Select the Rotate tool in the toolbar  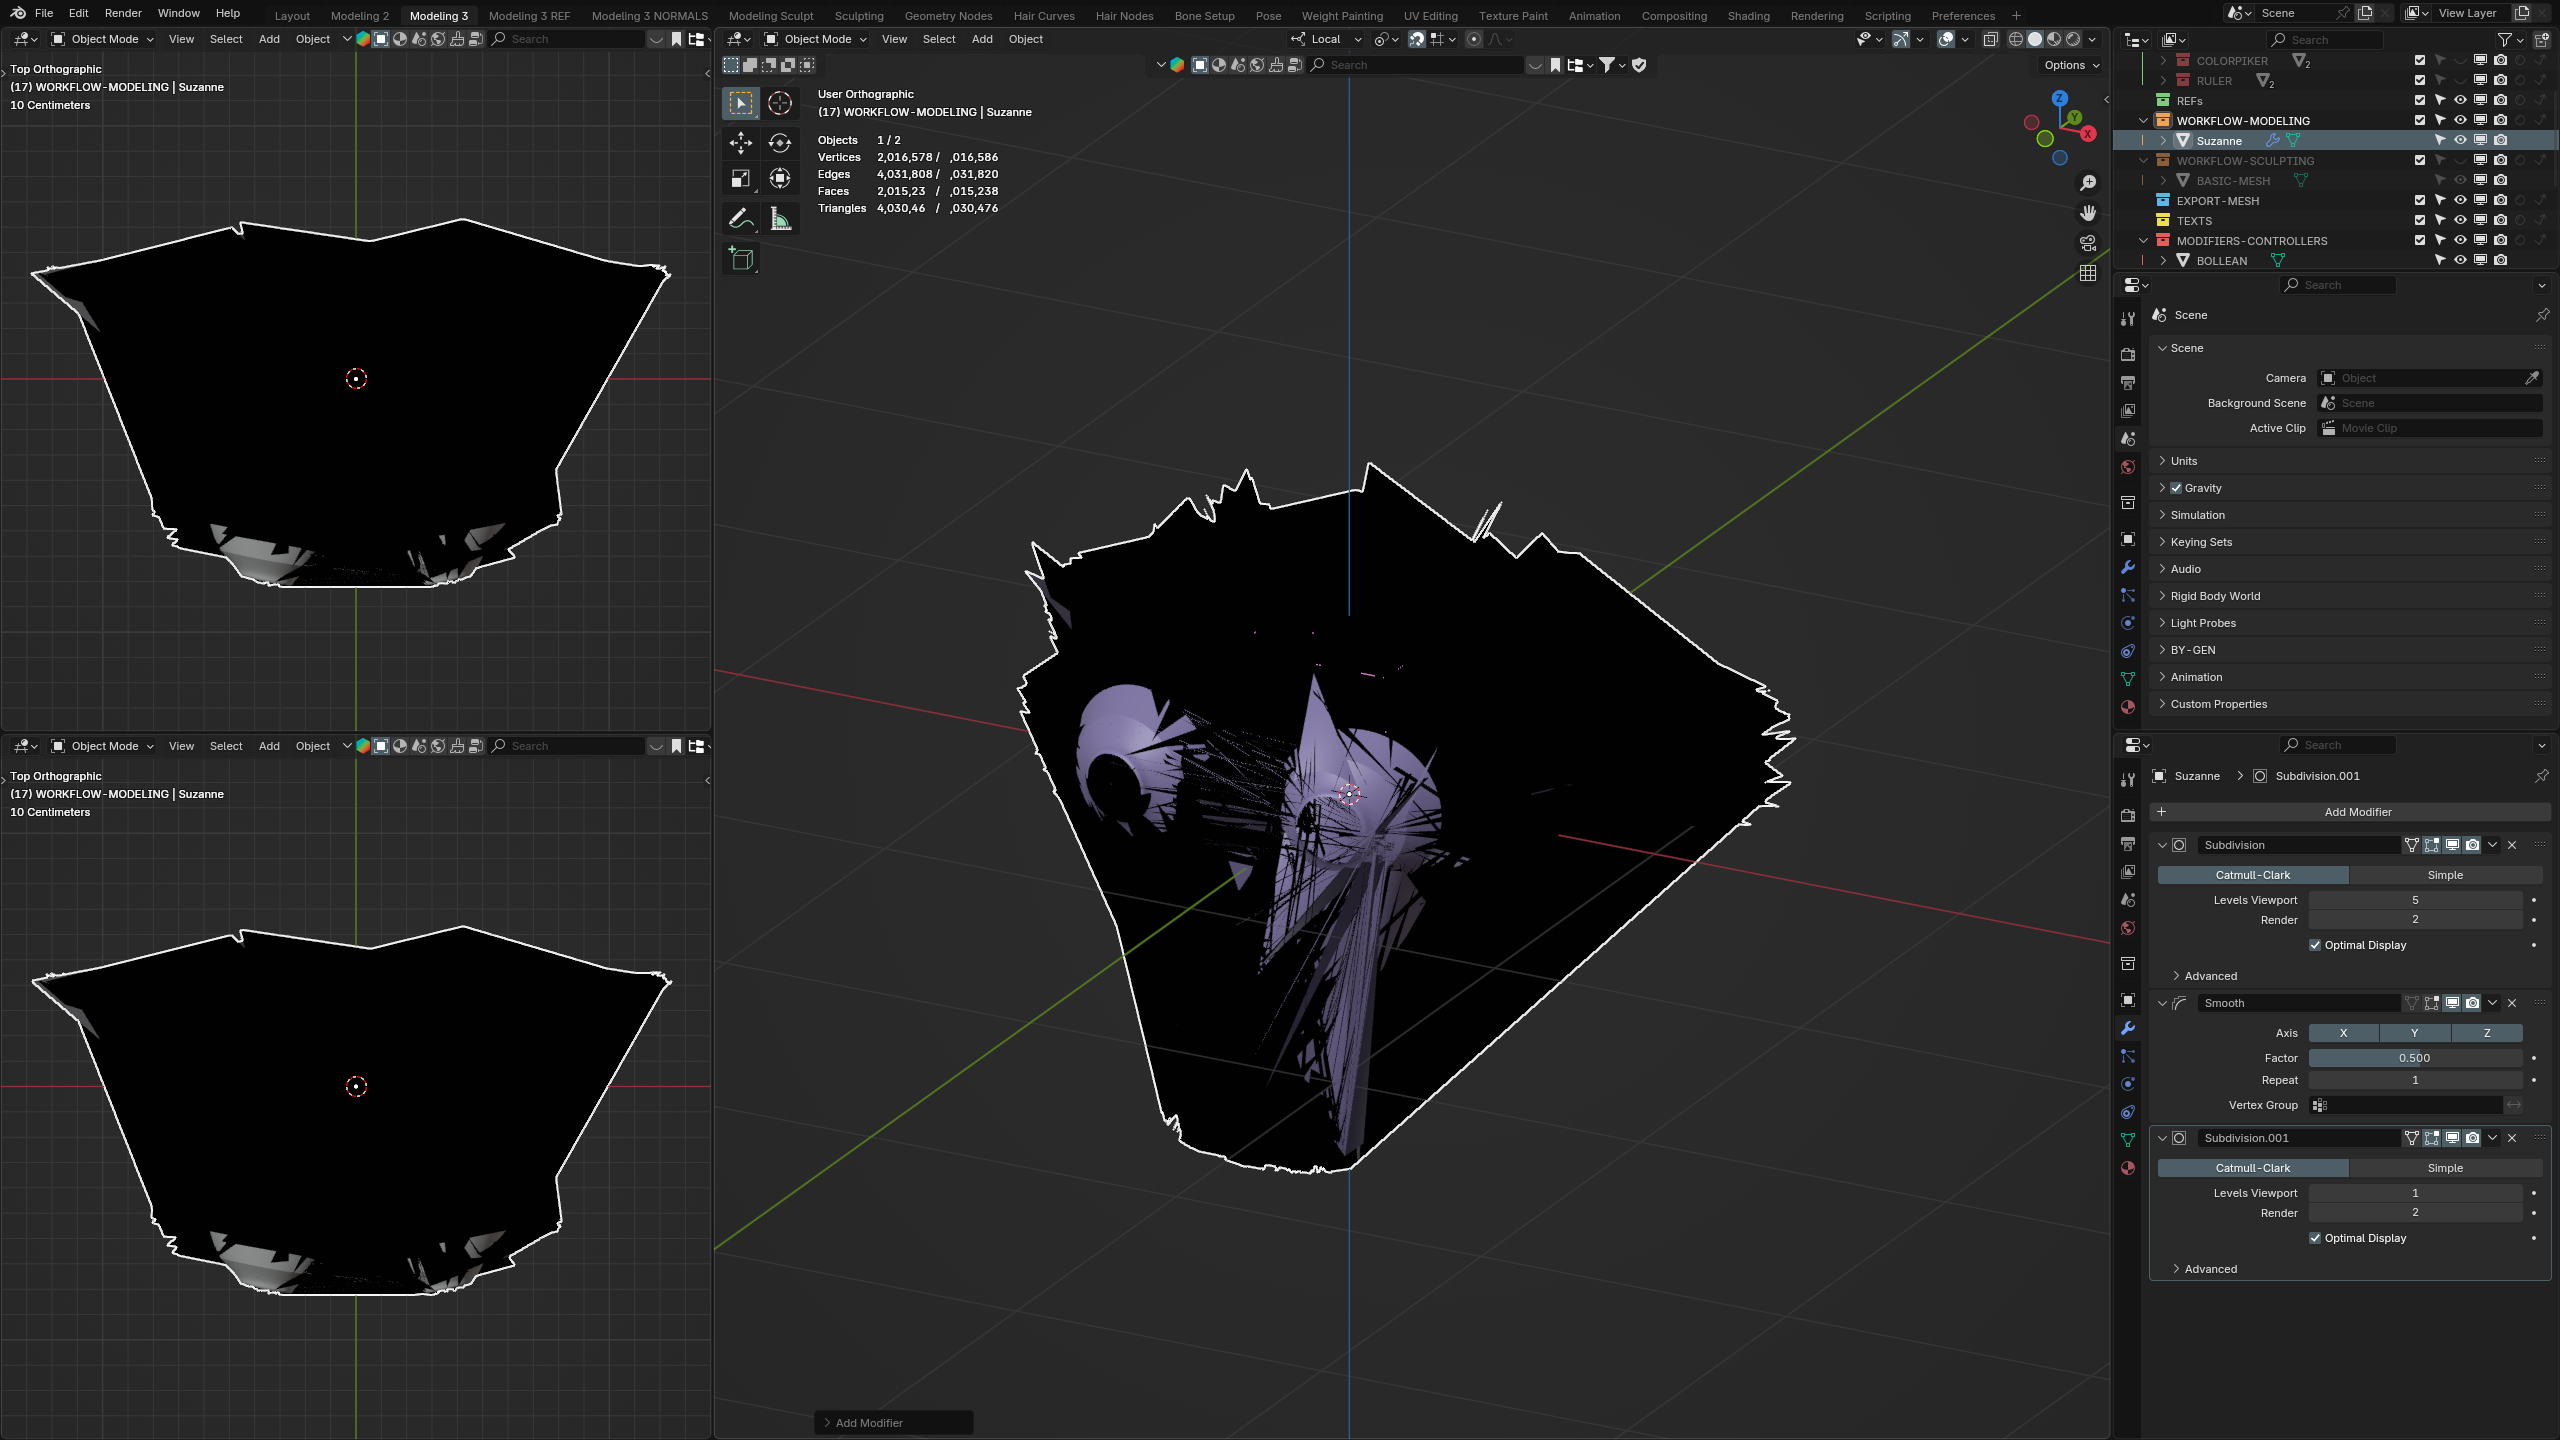pyautogui.click(x=780, y=143)
